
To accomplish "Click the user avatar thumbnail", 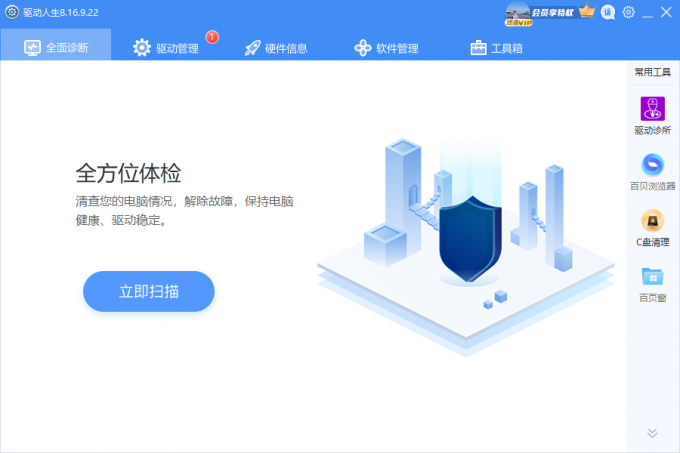I will pos(518,13).
